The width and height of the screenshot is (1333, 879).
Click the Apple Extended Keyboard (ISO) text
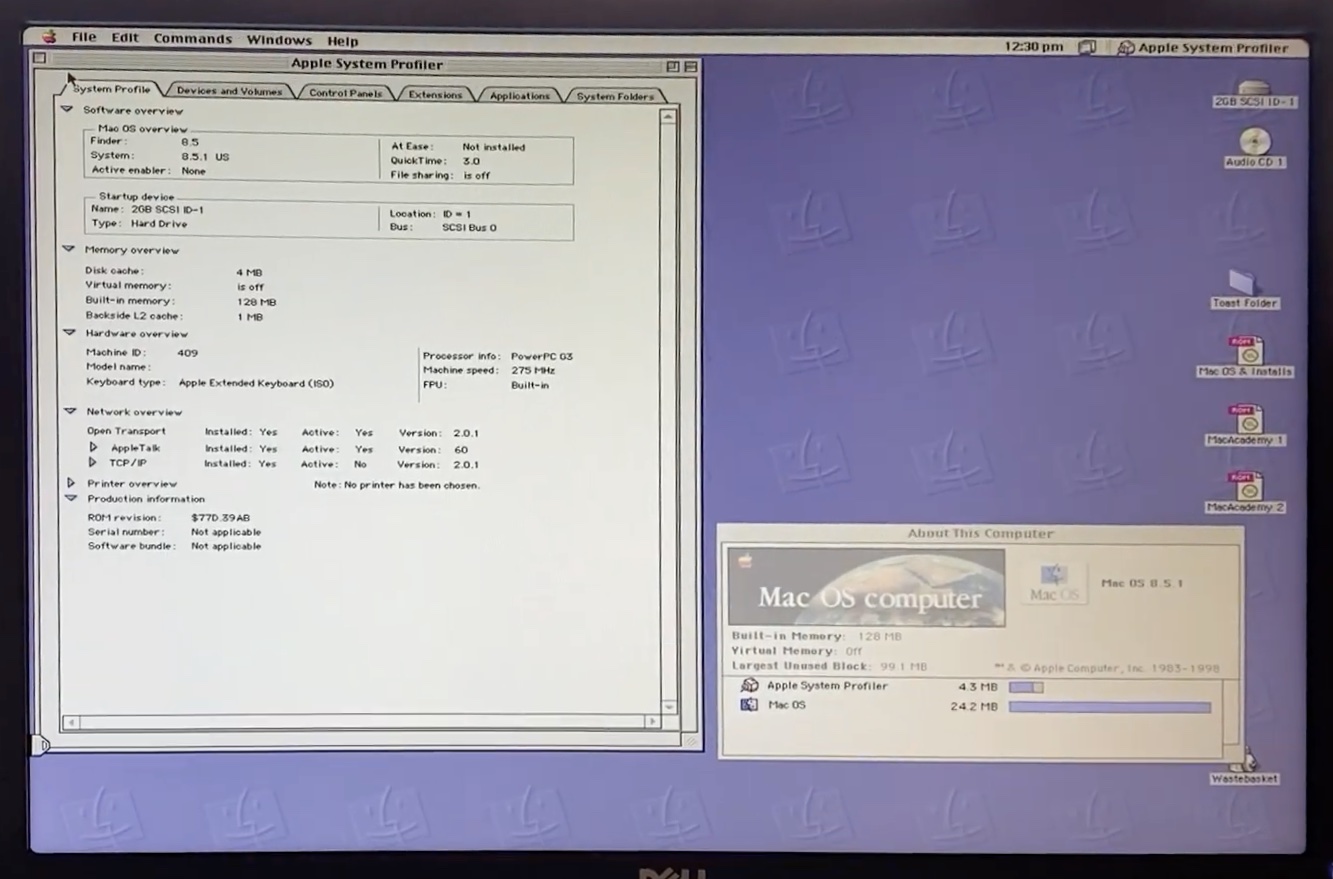click(x=256, y=383)
